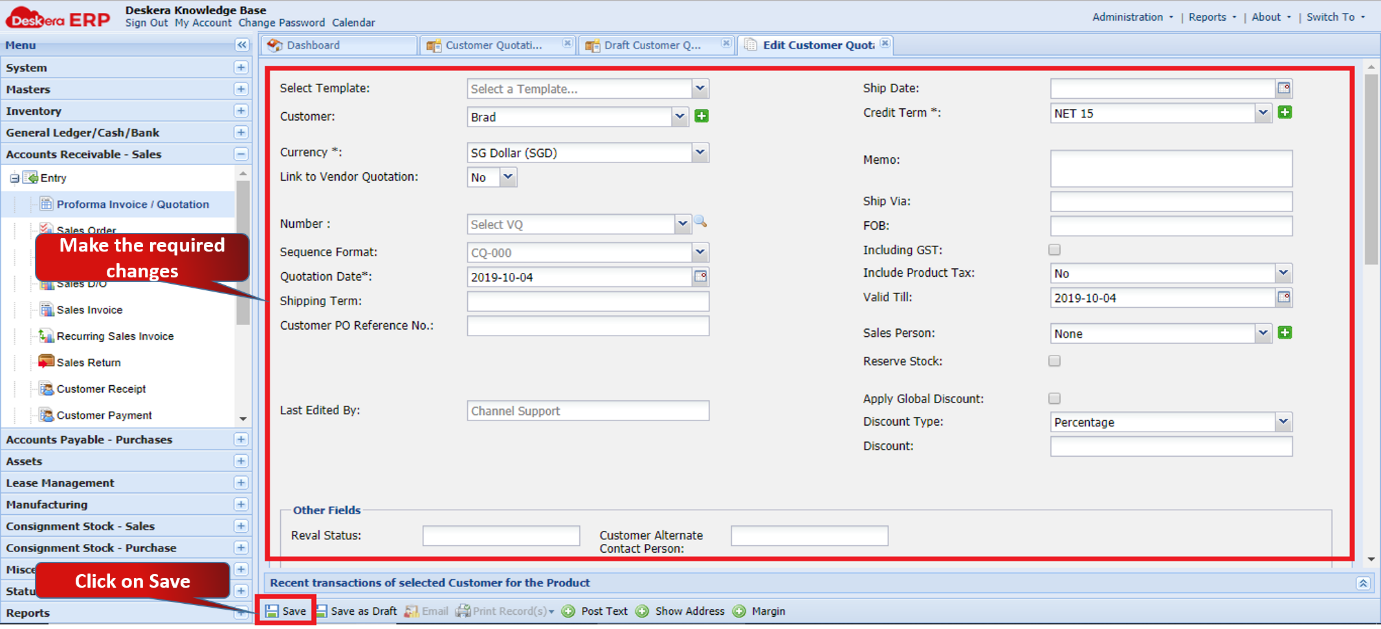This screenshot has height=629, width=1381.
Task: Click Calendar link in header
Action: coord(354,23)
